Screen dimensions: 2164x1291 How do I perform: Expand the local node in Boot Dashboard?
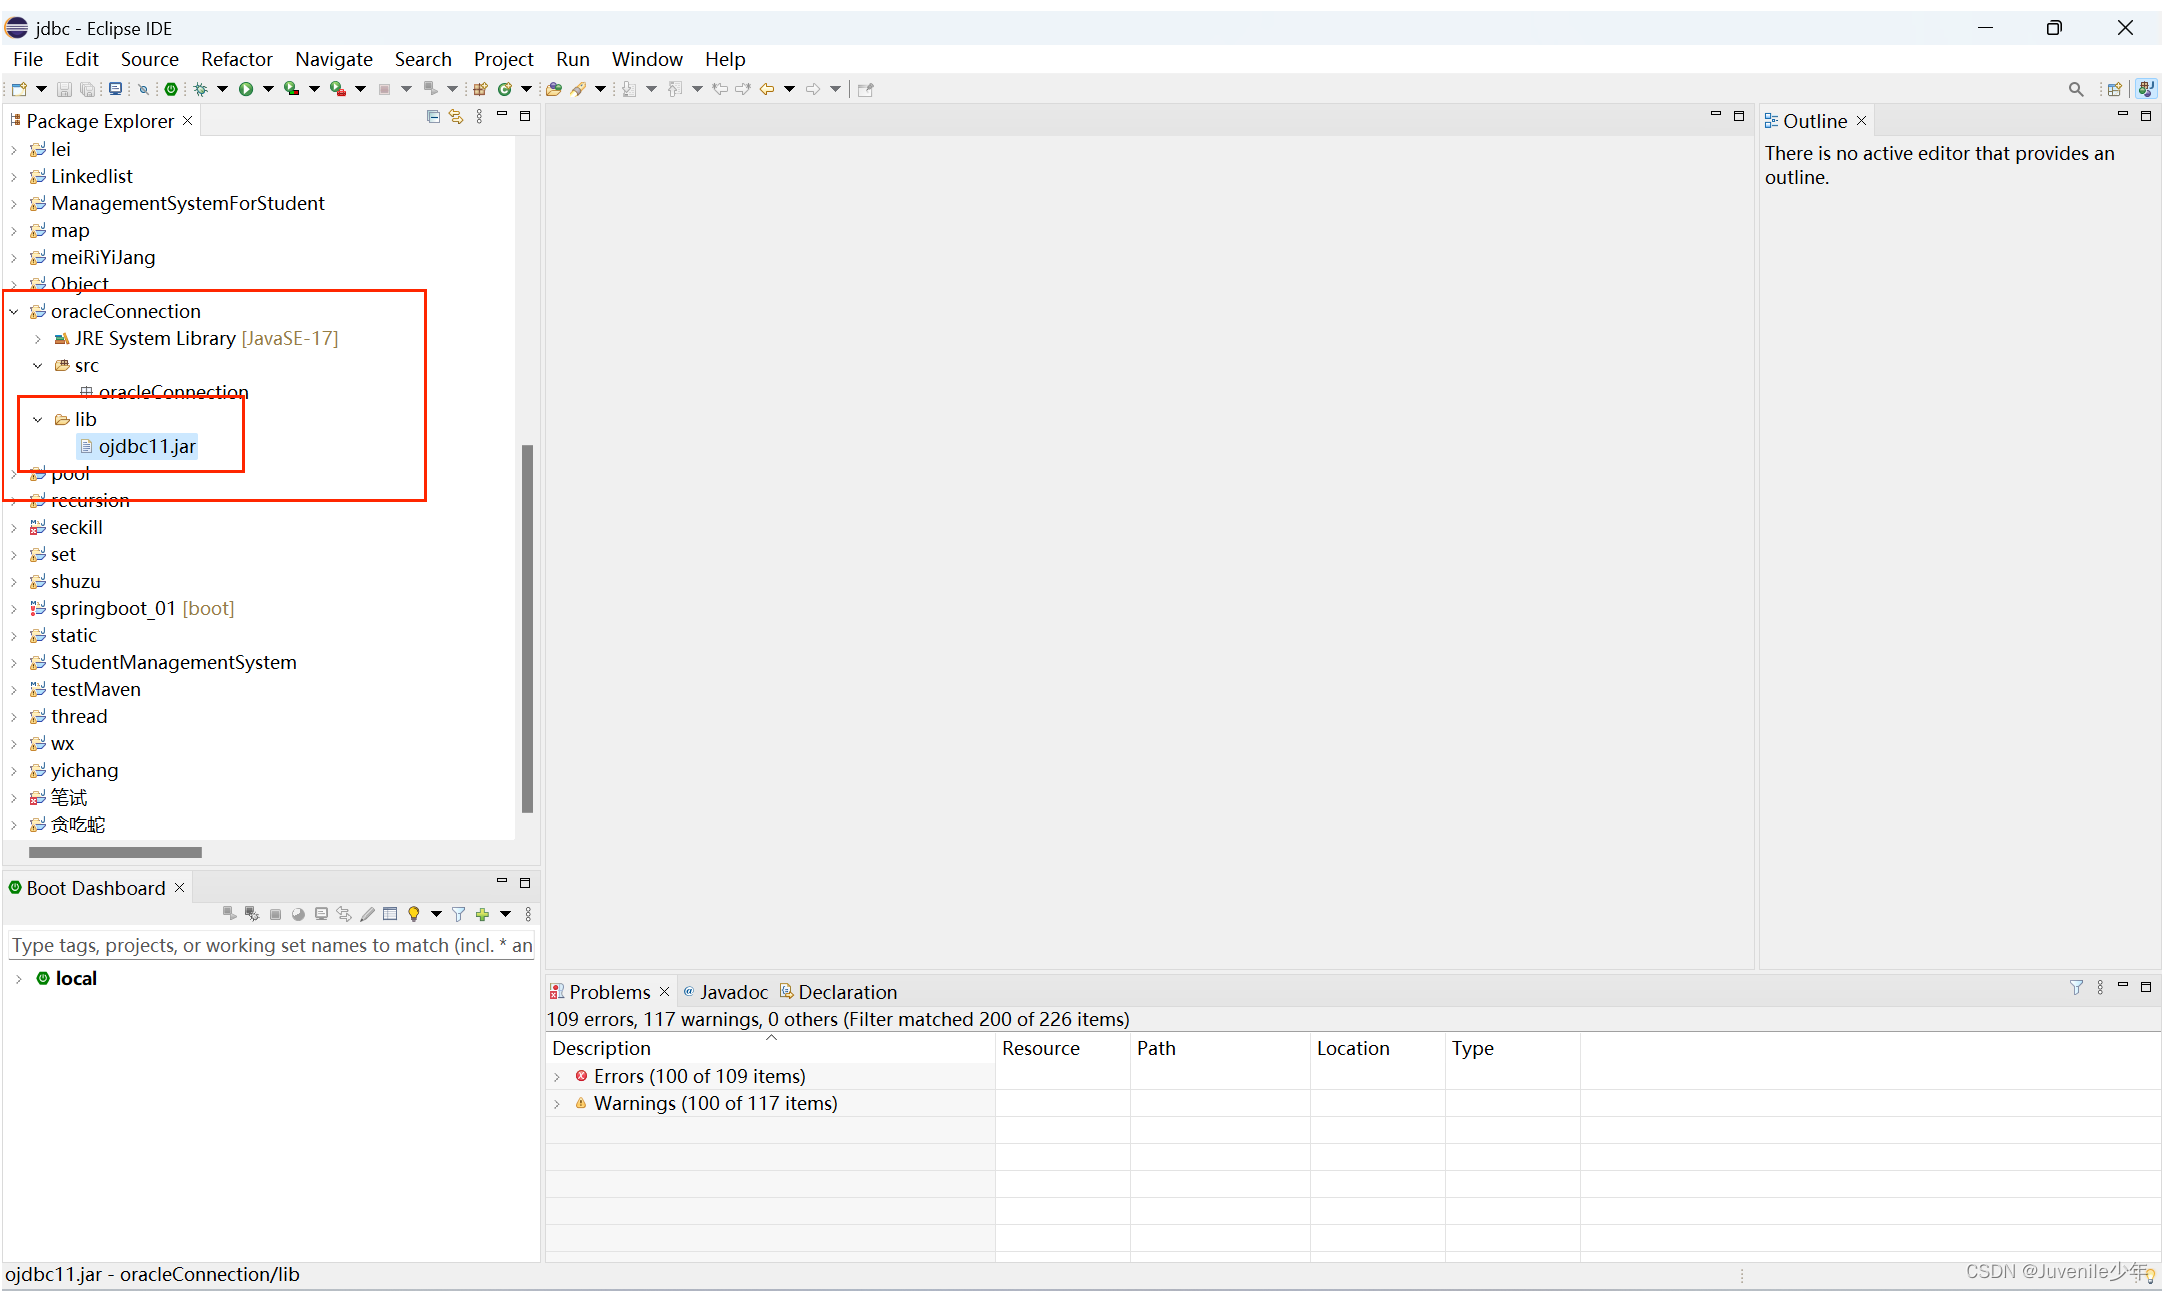(18, 979)
